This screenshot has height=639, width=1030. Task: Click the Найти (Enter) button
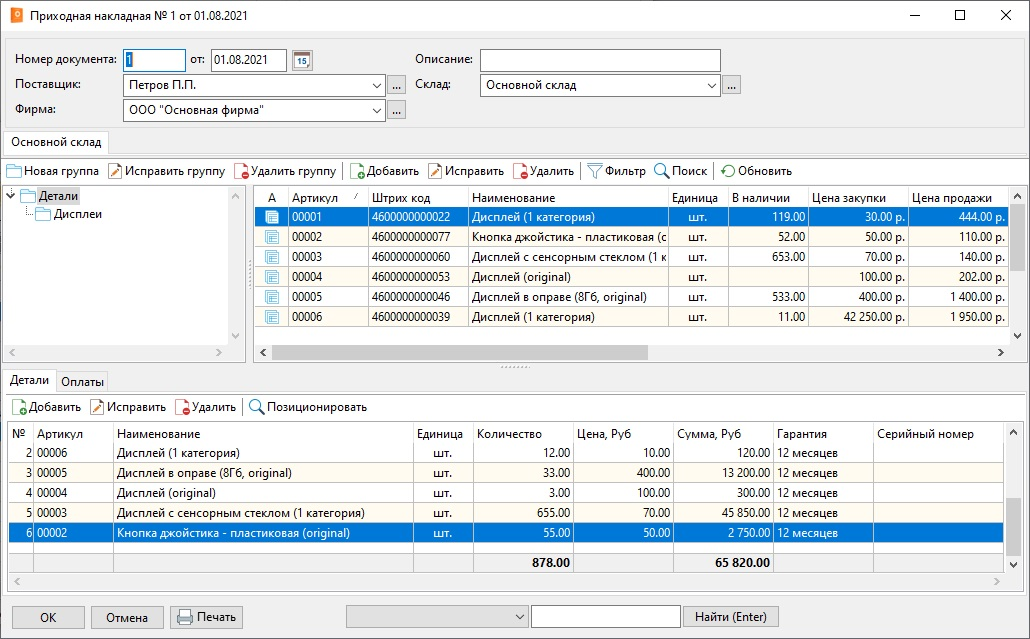730,617
